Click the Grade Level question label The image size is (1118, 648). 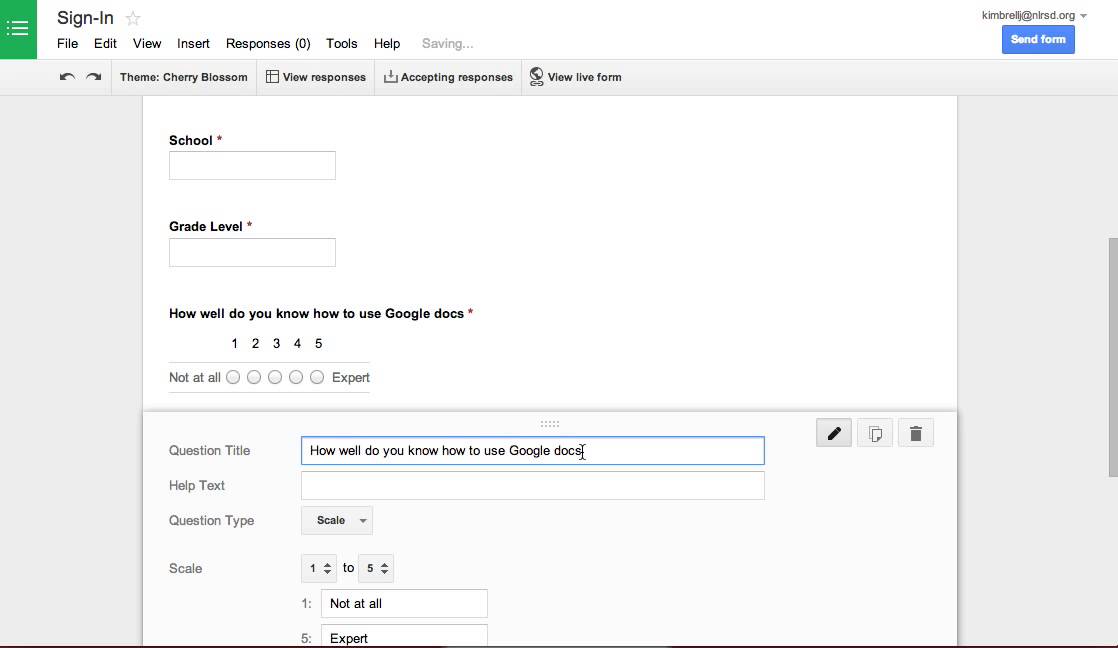(205, 227)
